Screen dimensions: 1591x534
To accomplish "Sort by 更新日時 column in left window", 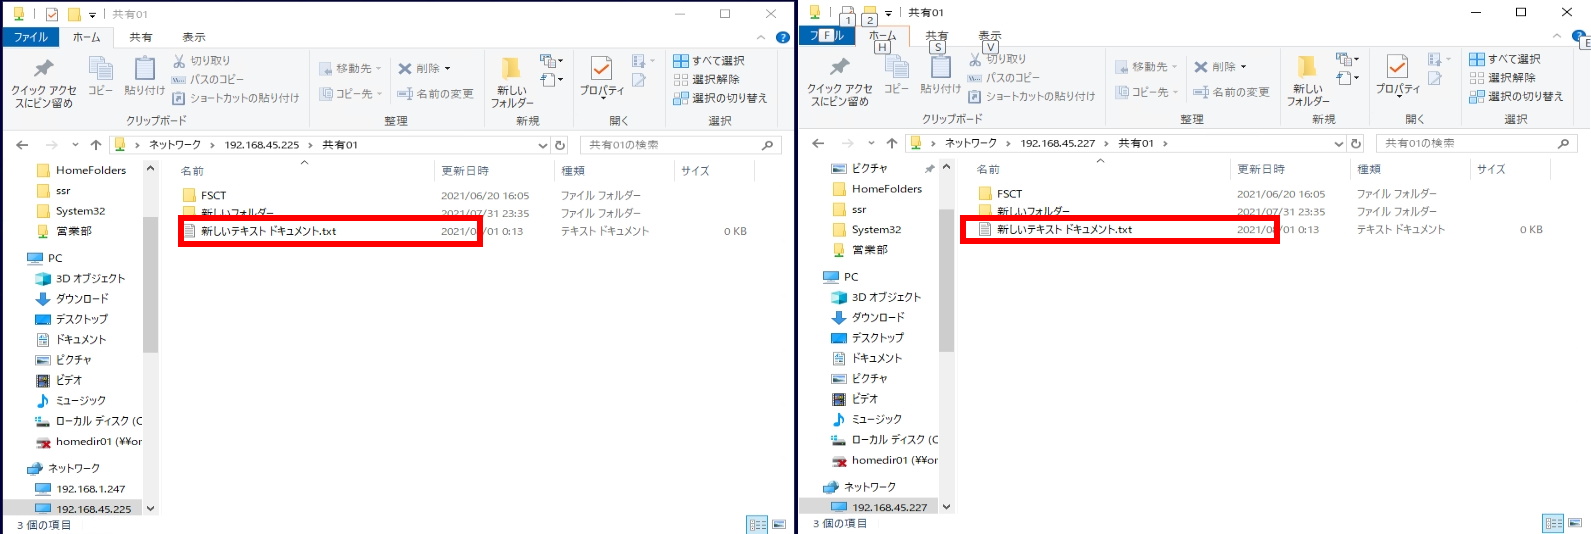I will pyautogui.click(x=465, y=171).
